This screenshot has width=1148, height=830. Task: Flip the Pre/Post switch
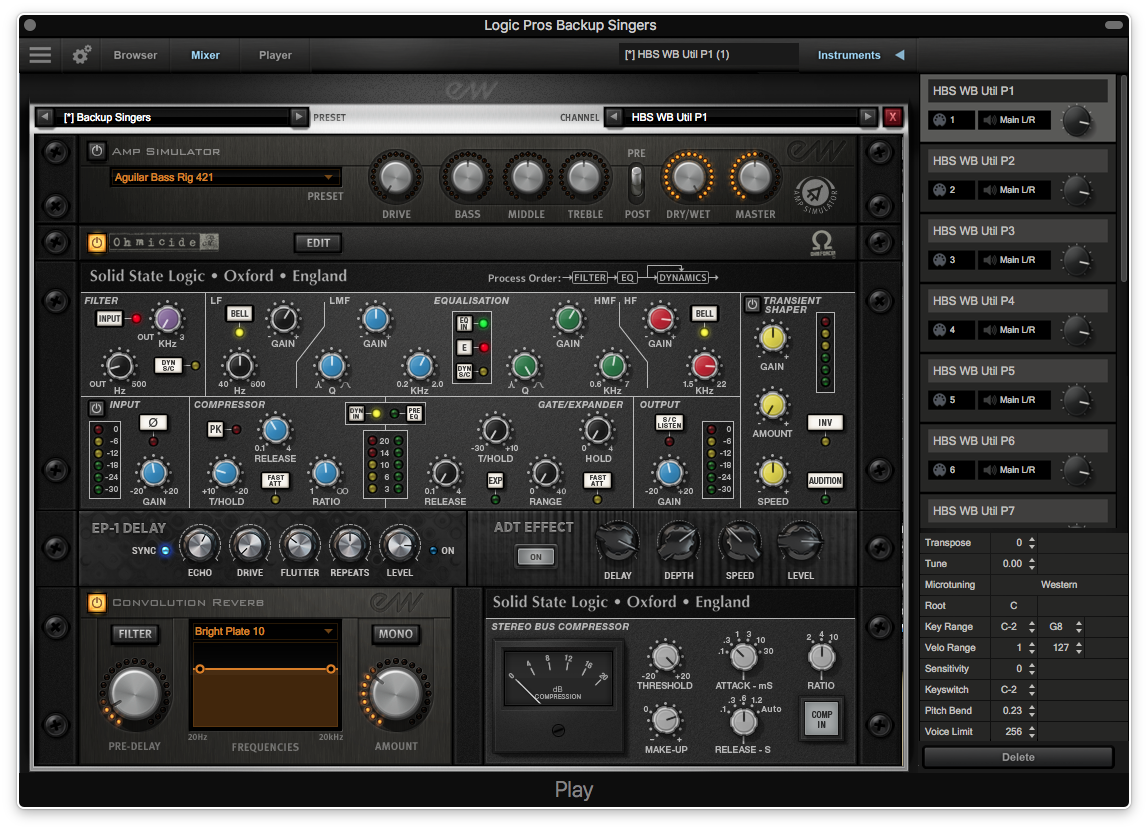click(636, 183)
